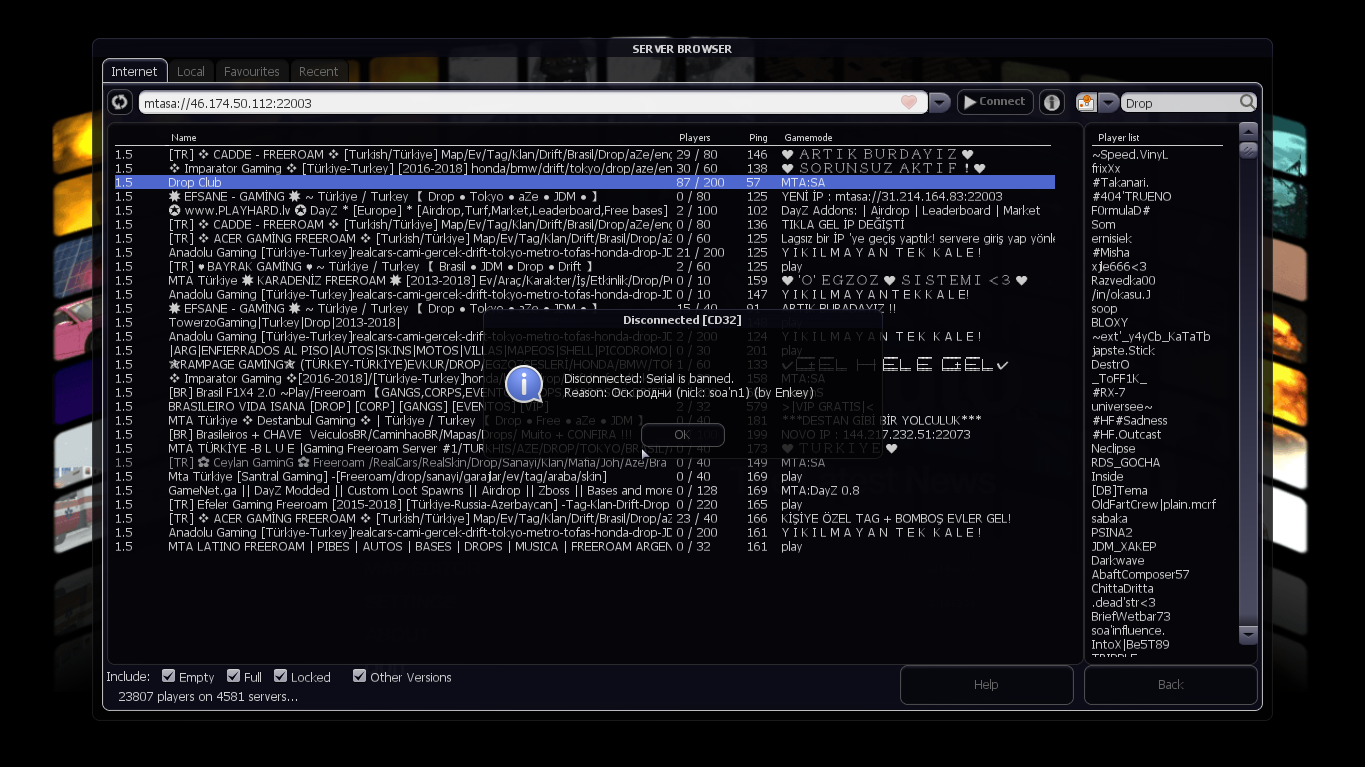This screenshot has height=767, width=1365.
Task: Select player "~Speed.VinyL" in player list
Action: click(x=1129, y=155)
